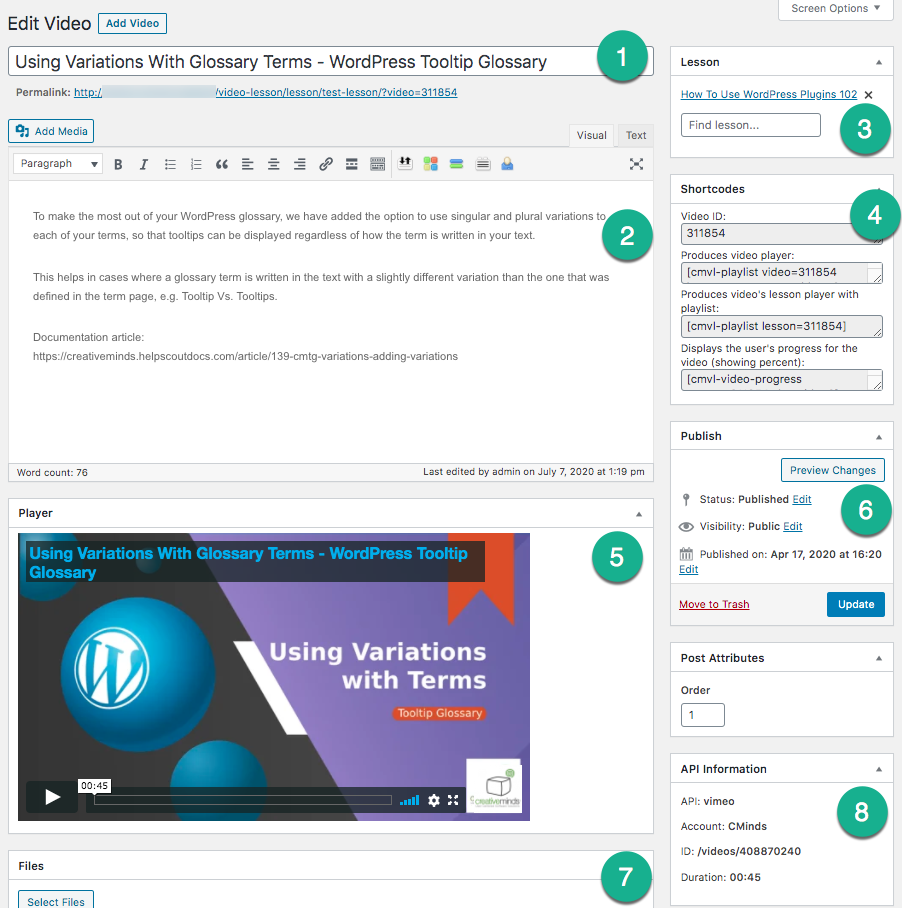The width and height of the screenshot is (902, 908).
Task: Switch to the Text editor tab
Action: click(x=636, y=136)
